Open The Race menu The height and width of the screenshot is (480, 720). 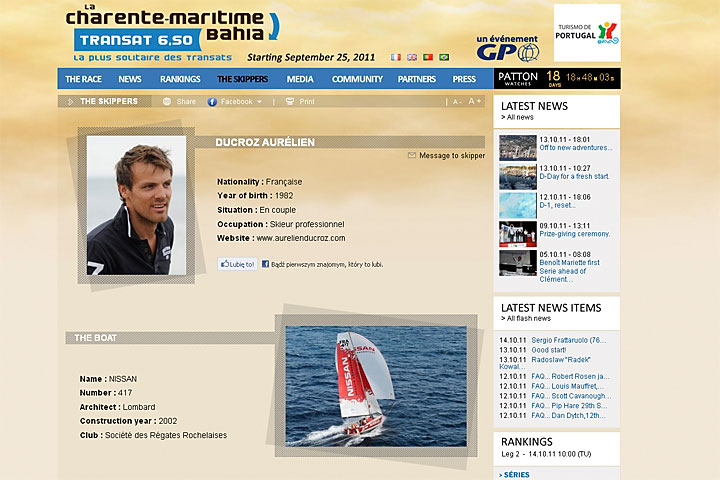(83, 79)
